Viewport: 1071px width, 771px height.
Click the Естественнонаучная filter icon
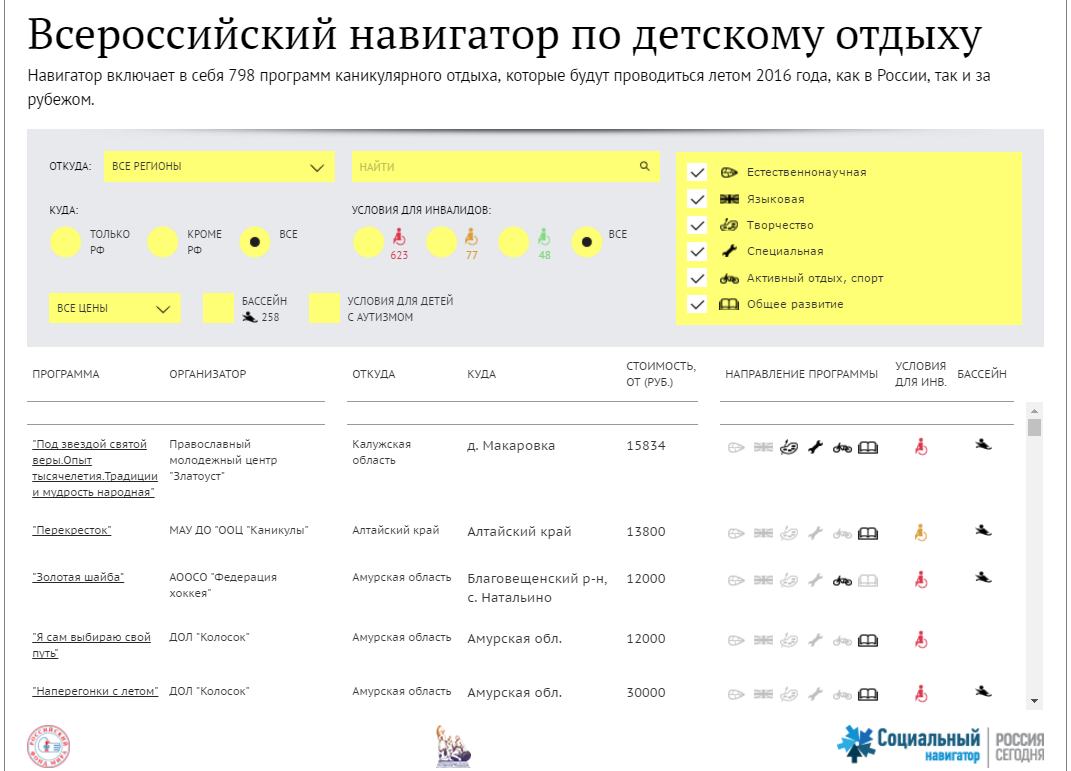(x=729, y=172)
